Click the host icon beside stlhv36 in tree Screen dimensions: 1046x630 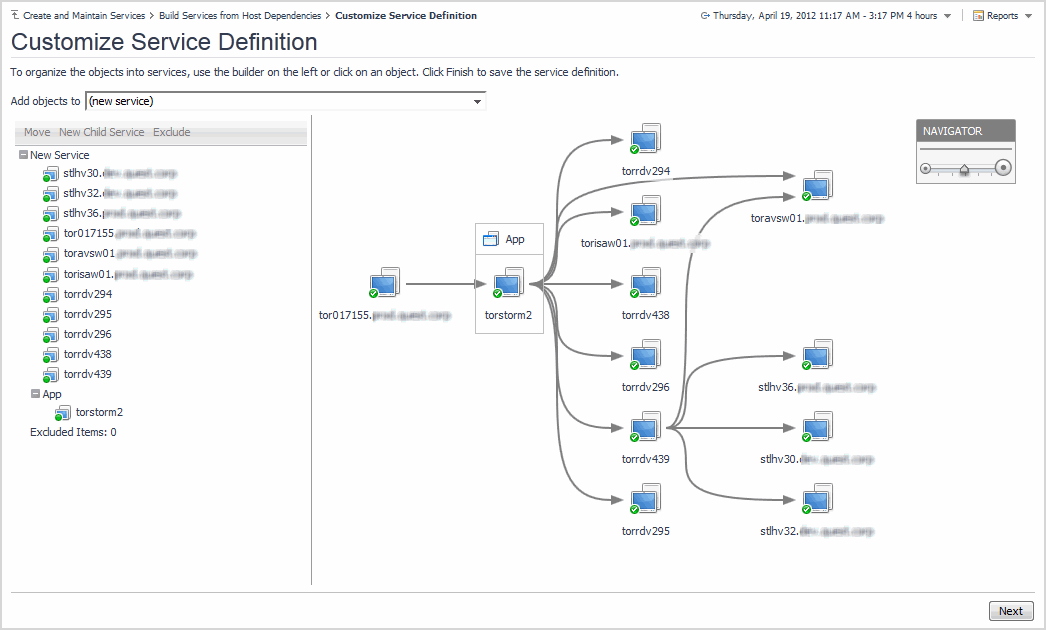50,214
